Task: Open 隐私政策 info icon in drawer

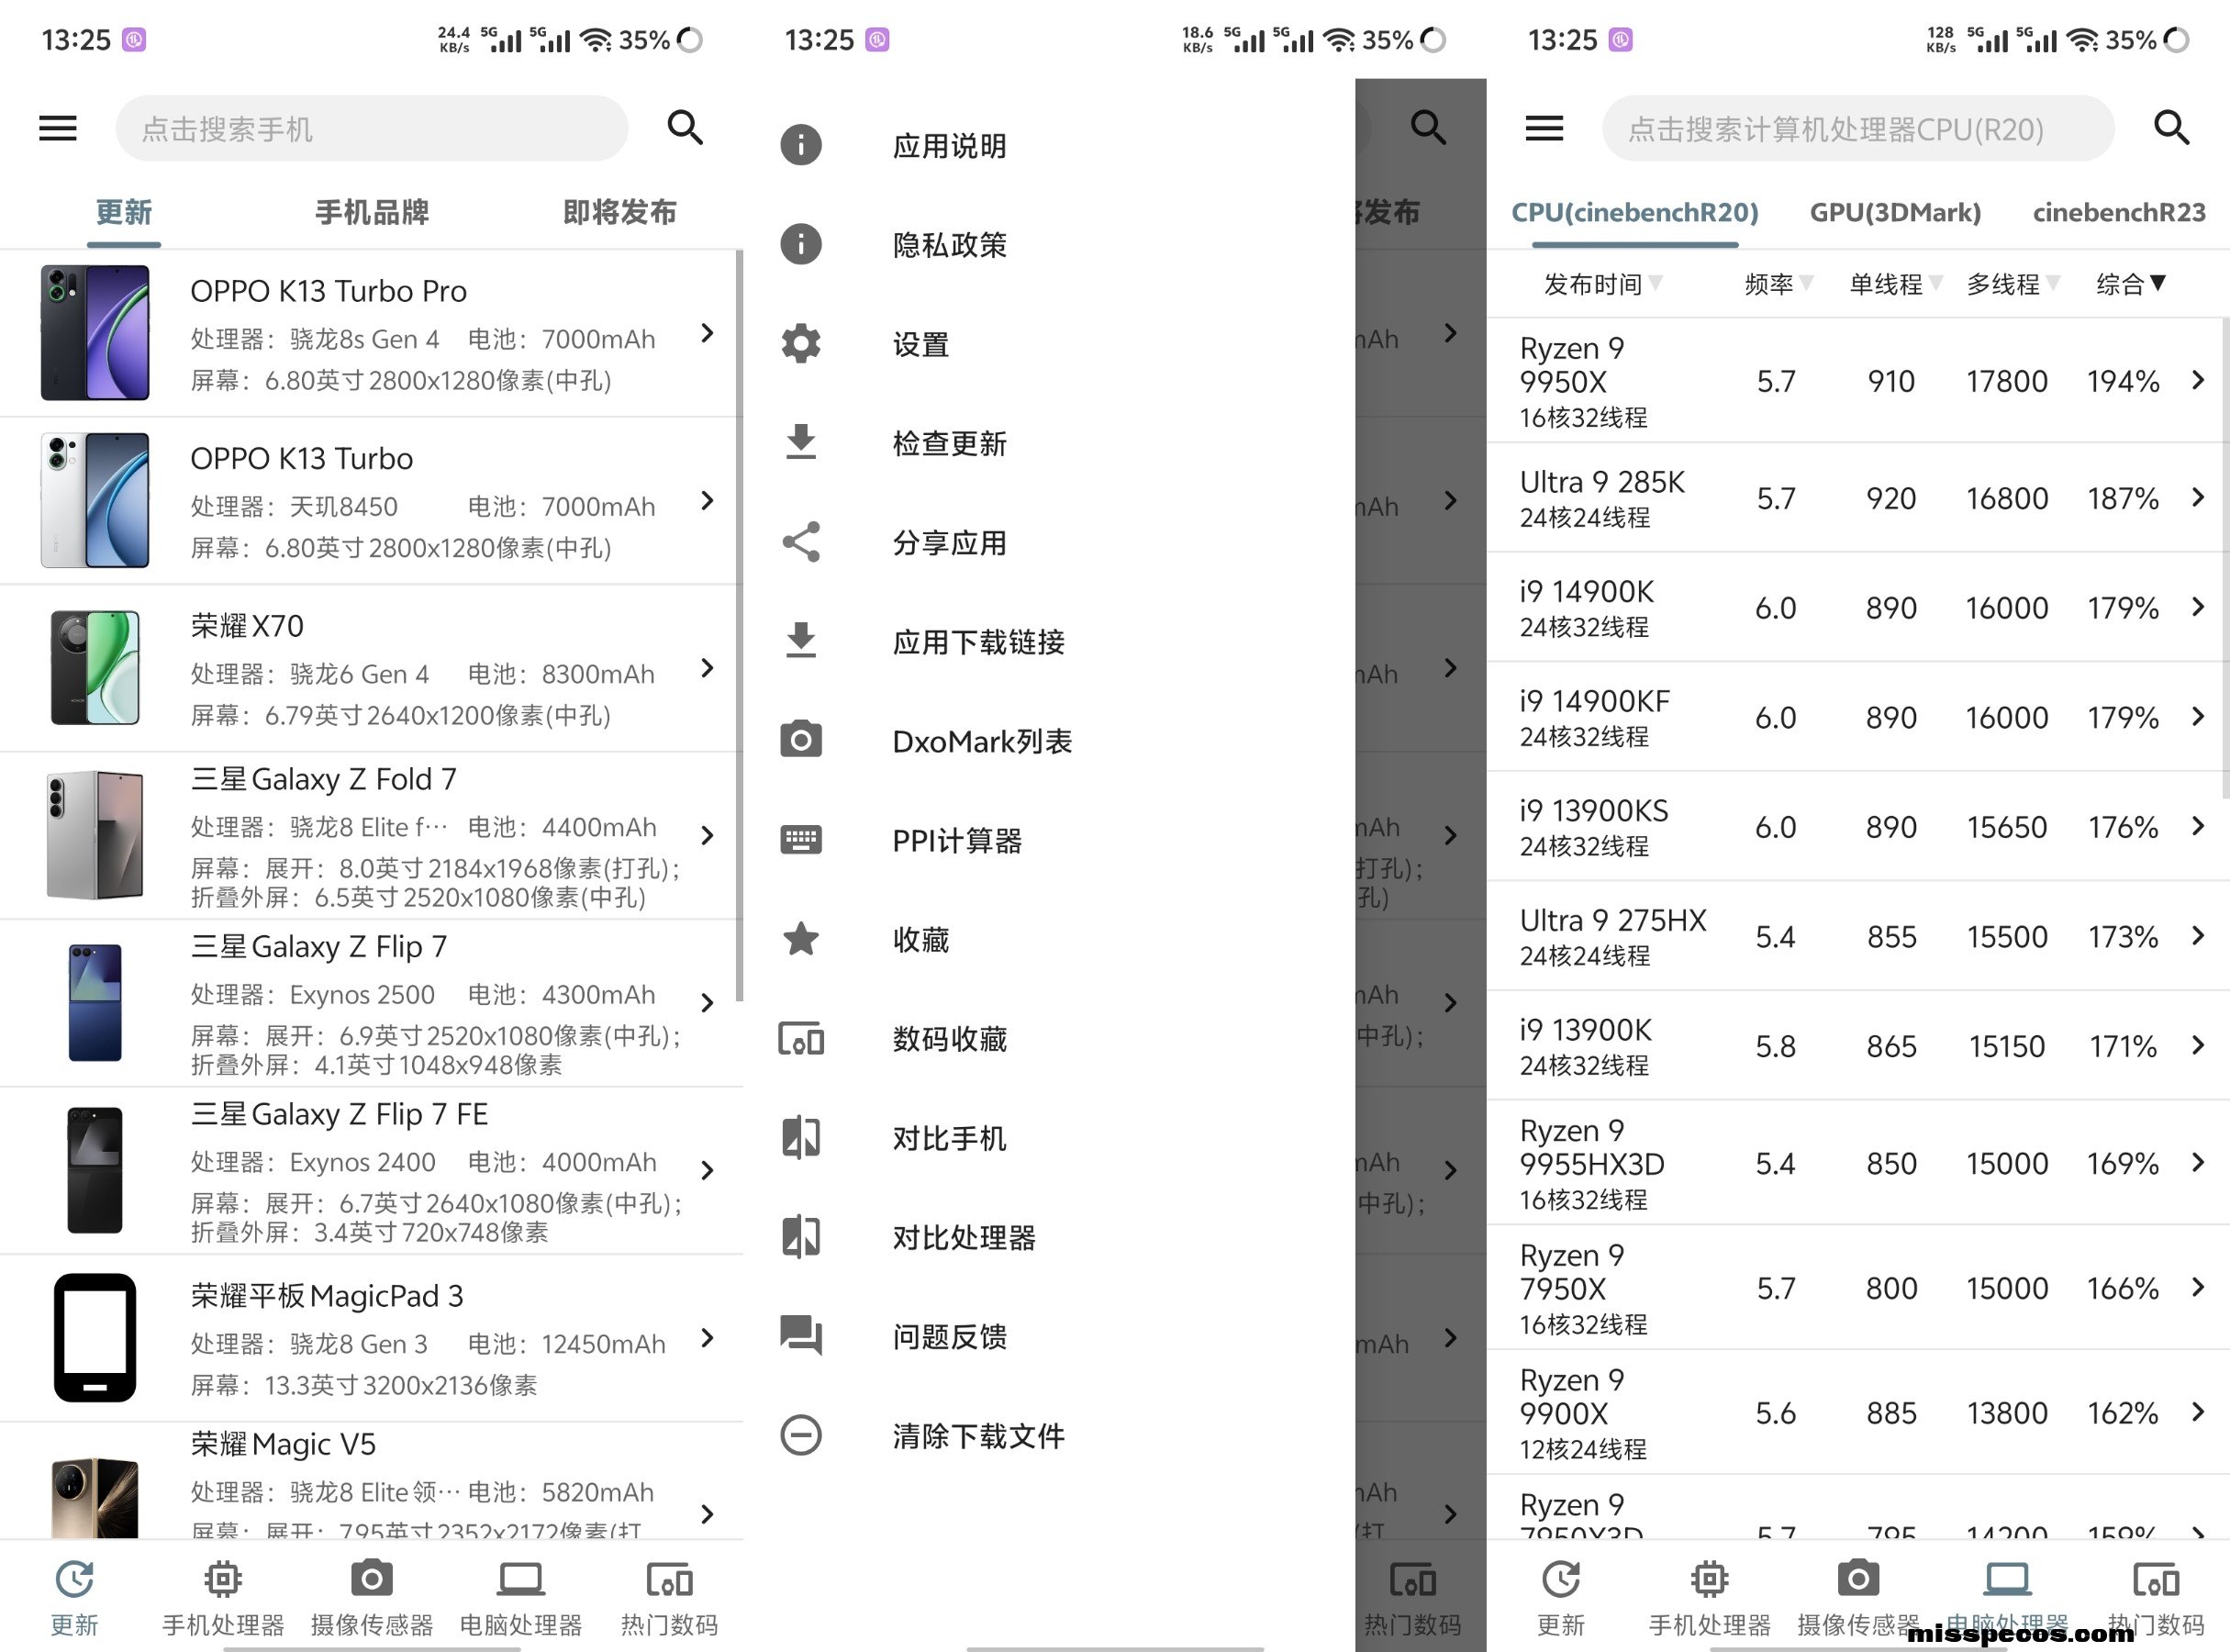Action: pyautogui.click(x=801, y=245)
